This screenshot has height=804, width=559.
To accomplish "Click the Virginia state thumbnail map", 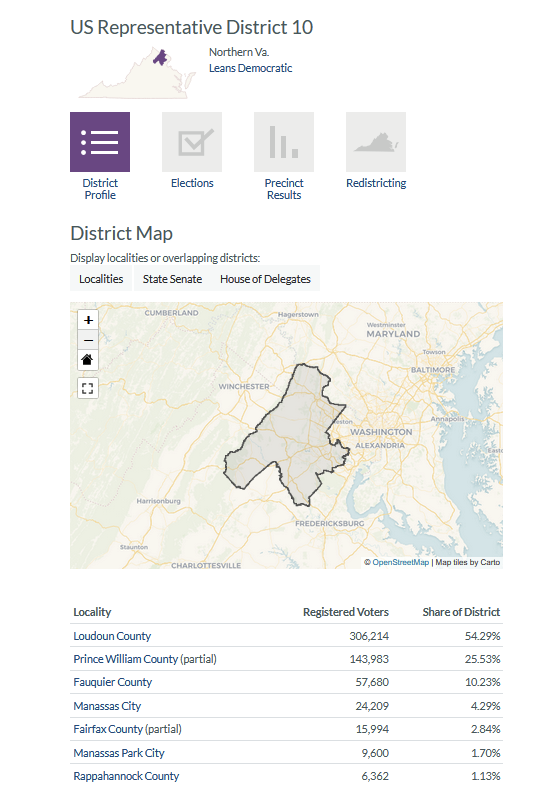I will pos(137,73).
